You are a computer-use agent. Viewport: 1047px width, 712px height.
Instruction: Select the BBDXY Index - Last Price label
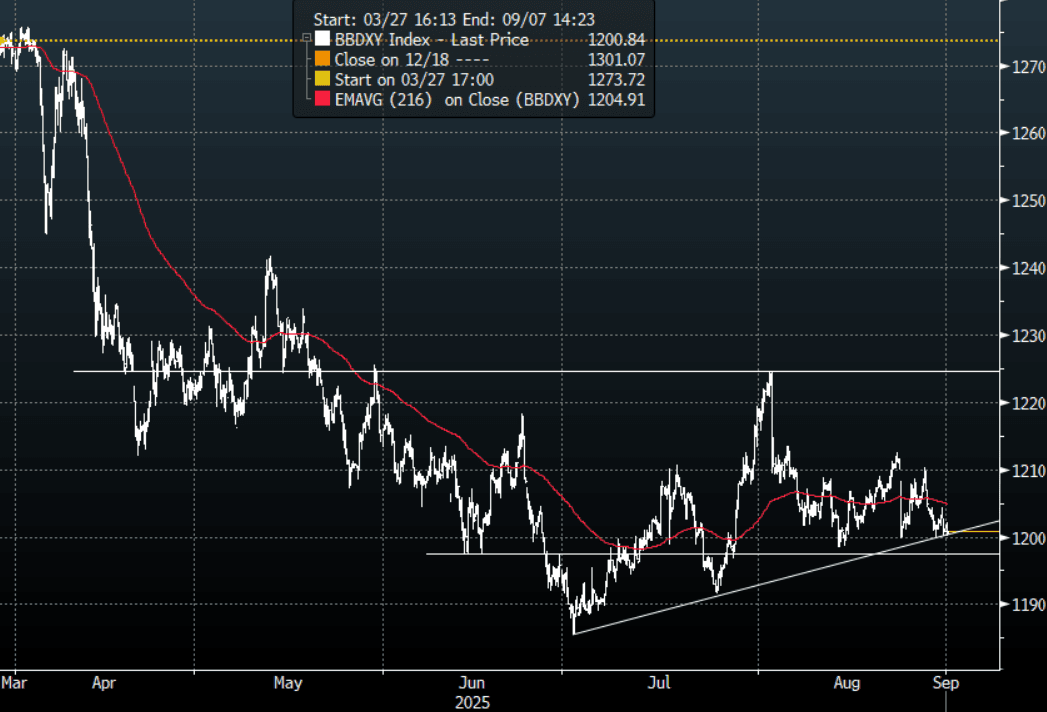(432, 40)
